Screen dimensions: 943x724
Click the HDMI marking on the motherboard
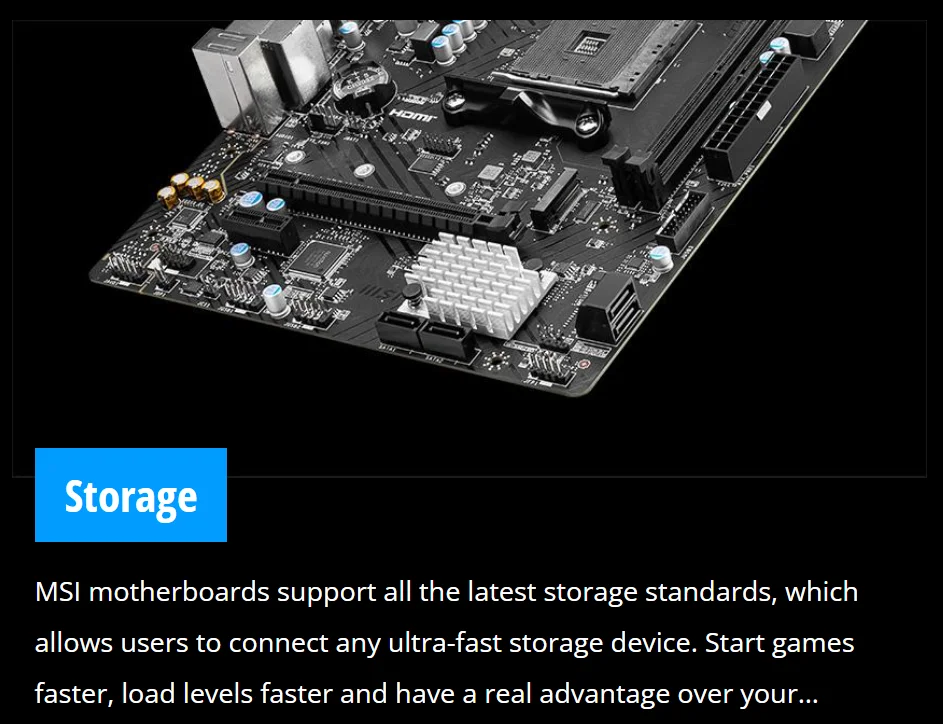pyautogui.click(x=413, y=115)
